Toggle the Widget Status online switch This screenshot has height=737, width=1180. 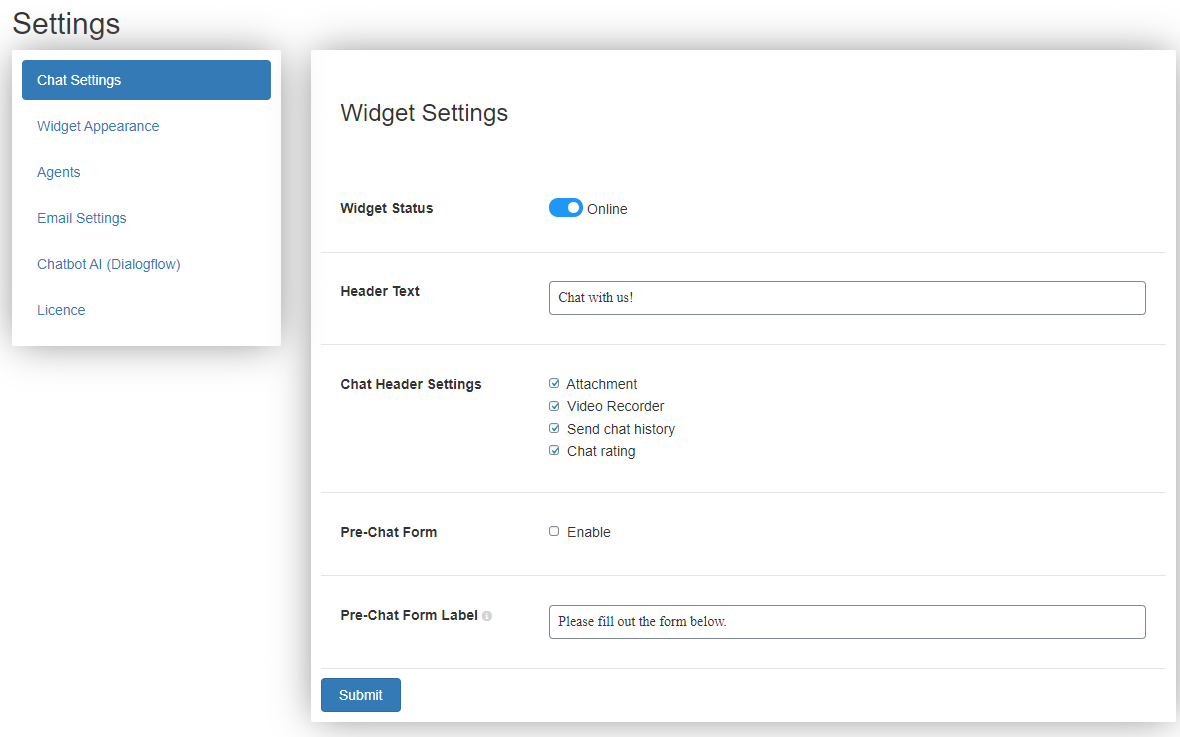point(566,208)
